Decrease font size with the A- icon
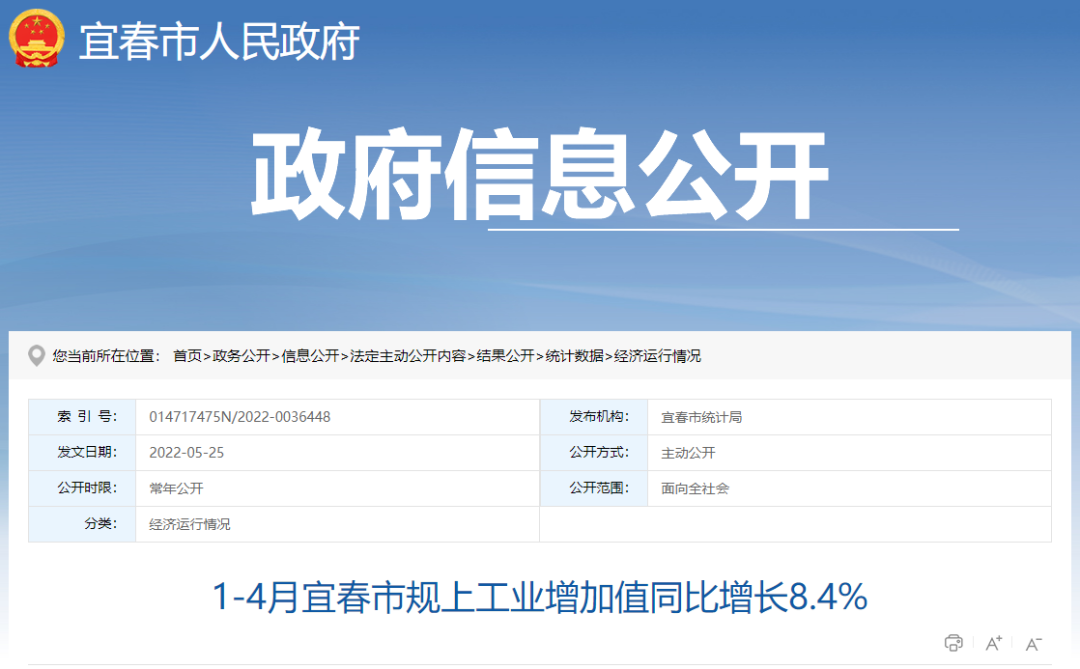The width and height of the screenshot is (1080, 669). pos(1032,643)
